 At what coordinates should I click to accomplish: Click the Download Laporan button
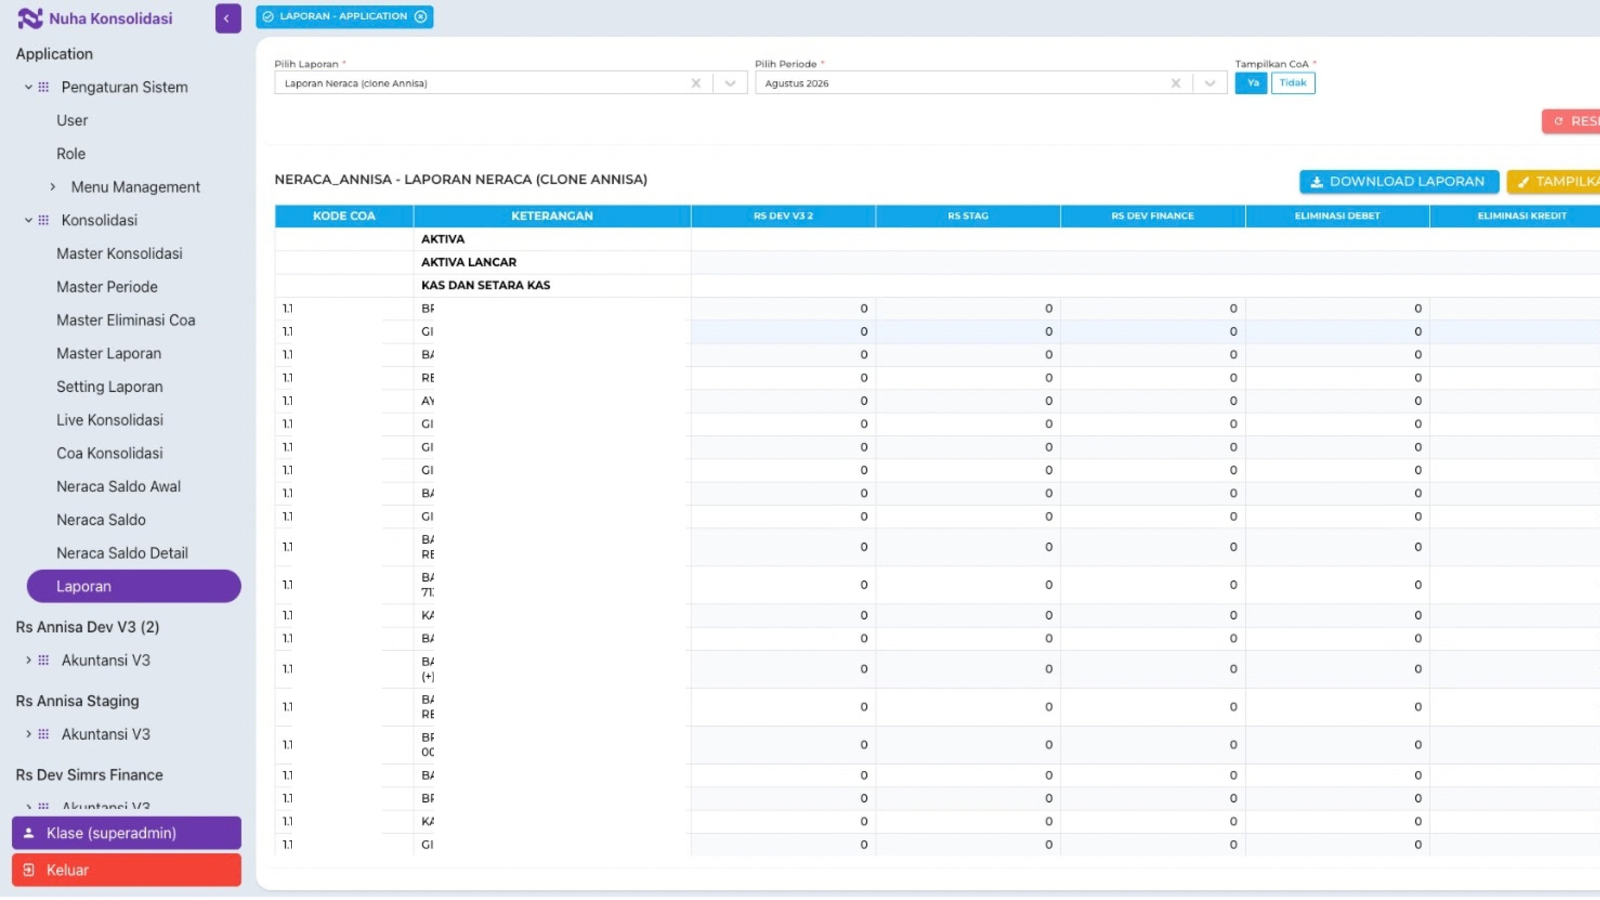pyautogui.click(x=1399, y=181)
